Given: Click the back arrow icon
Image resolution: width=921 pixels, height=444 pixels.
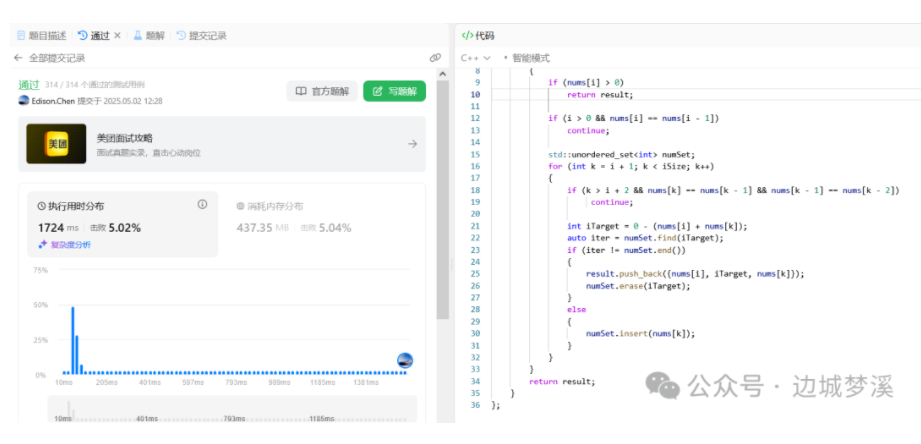Looking at the screenshot, I should [18, 58].
